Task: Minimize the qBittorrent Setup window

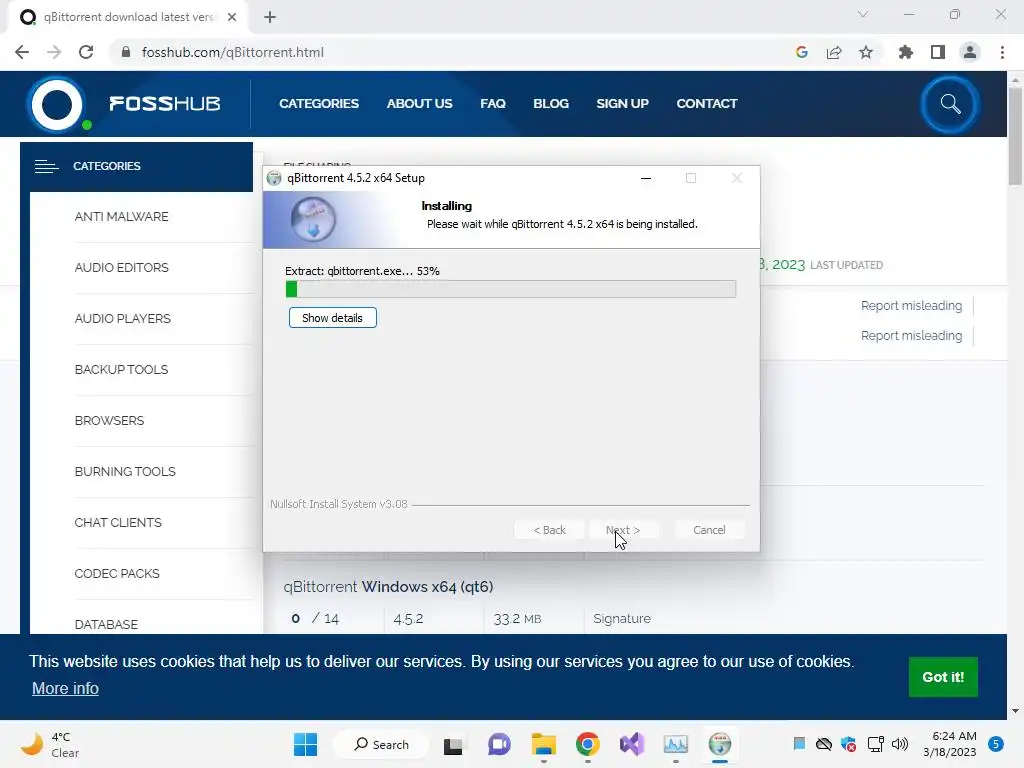Action: (x=646, y=178)
